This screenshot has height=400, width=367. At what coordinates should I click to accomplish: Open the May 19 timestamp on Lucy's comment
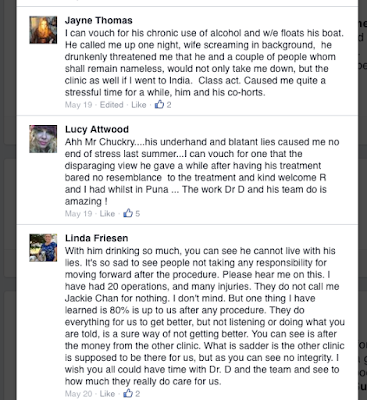78,213
